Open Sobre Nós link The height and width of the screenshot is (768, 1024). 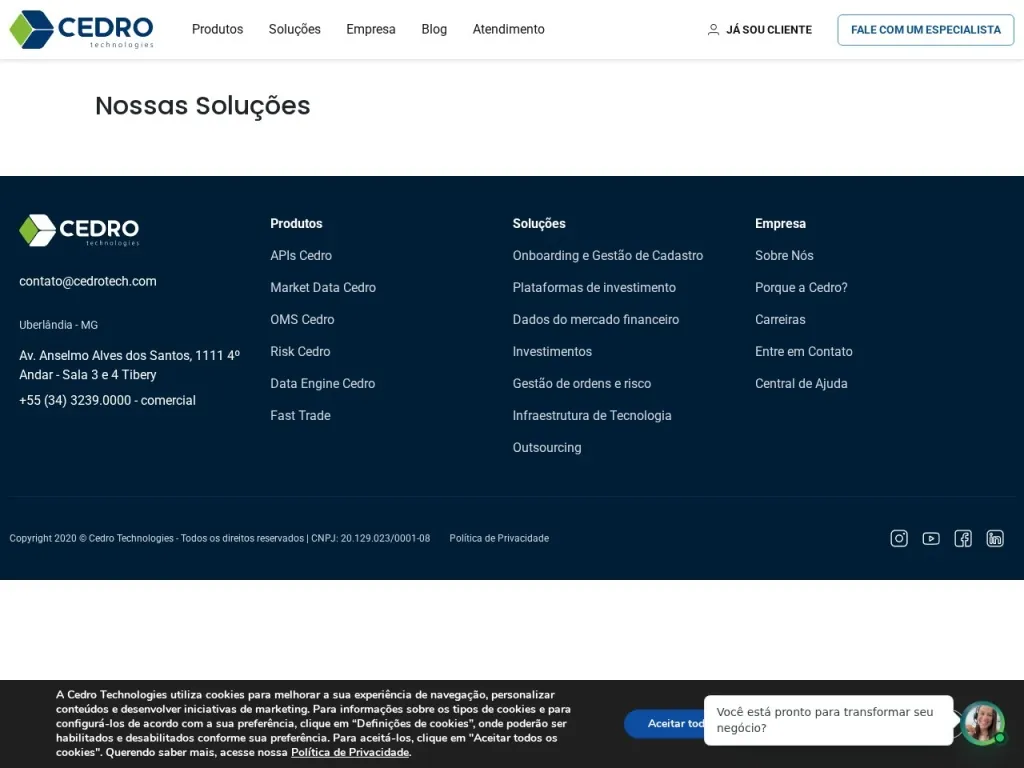[x=784, y=255]
